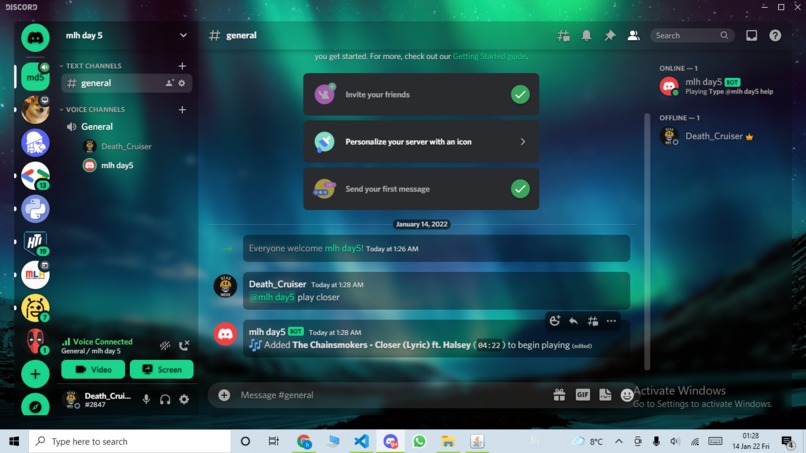Click mlh day5 welcome message name

click(343, 248)
